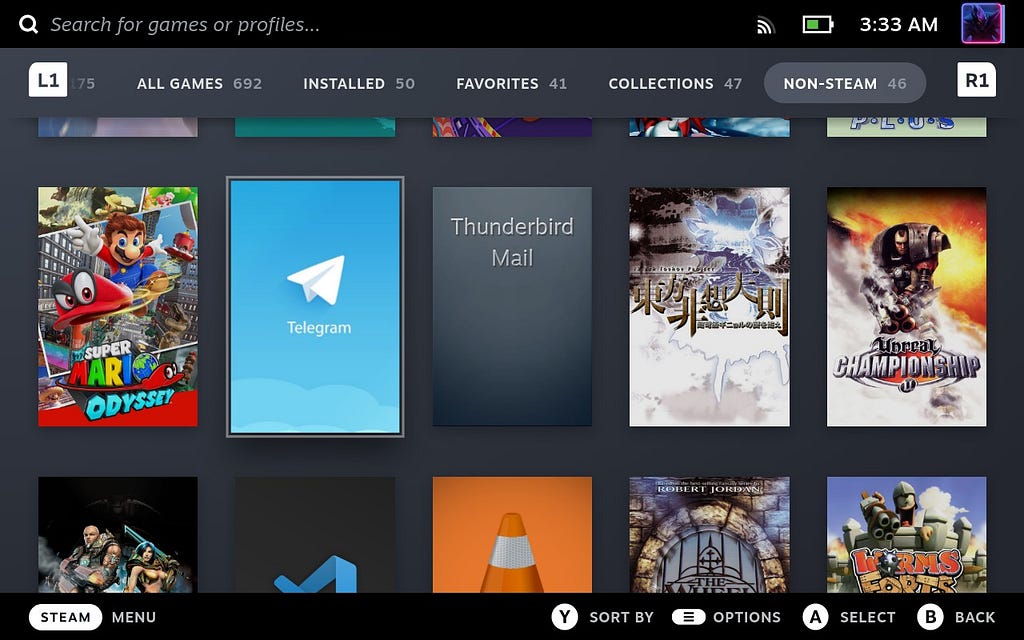Click the Telegram paper plane logo
The height and width of the screenshot is (640, 1024).
(316, 280)
